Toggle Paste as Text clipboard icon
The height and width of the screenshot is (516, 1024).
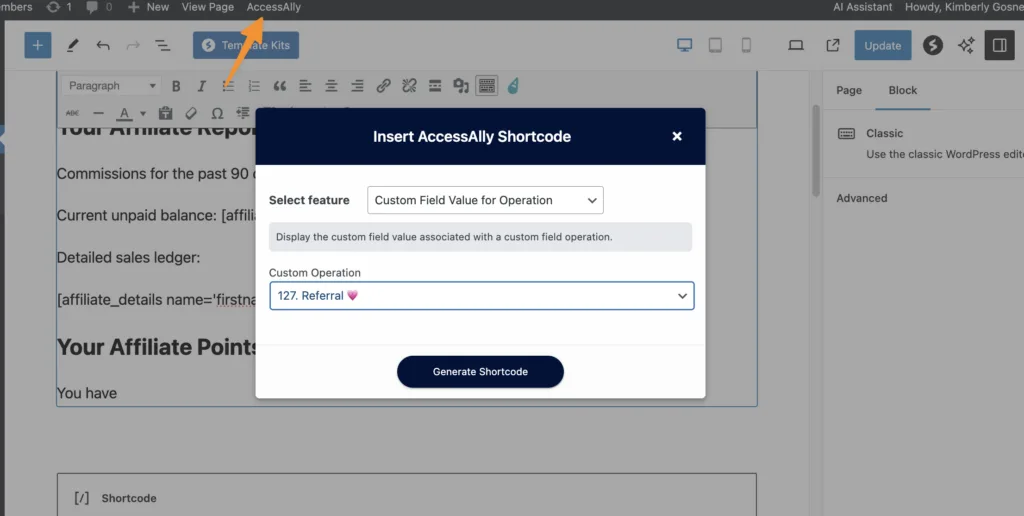coord(165,113)
